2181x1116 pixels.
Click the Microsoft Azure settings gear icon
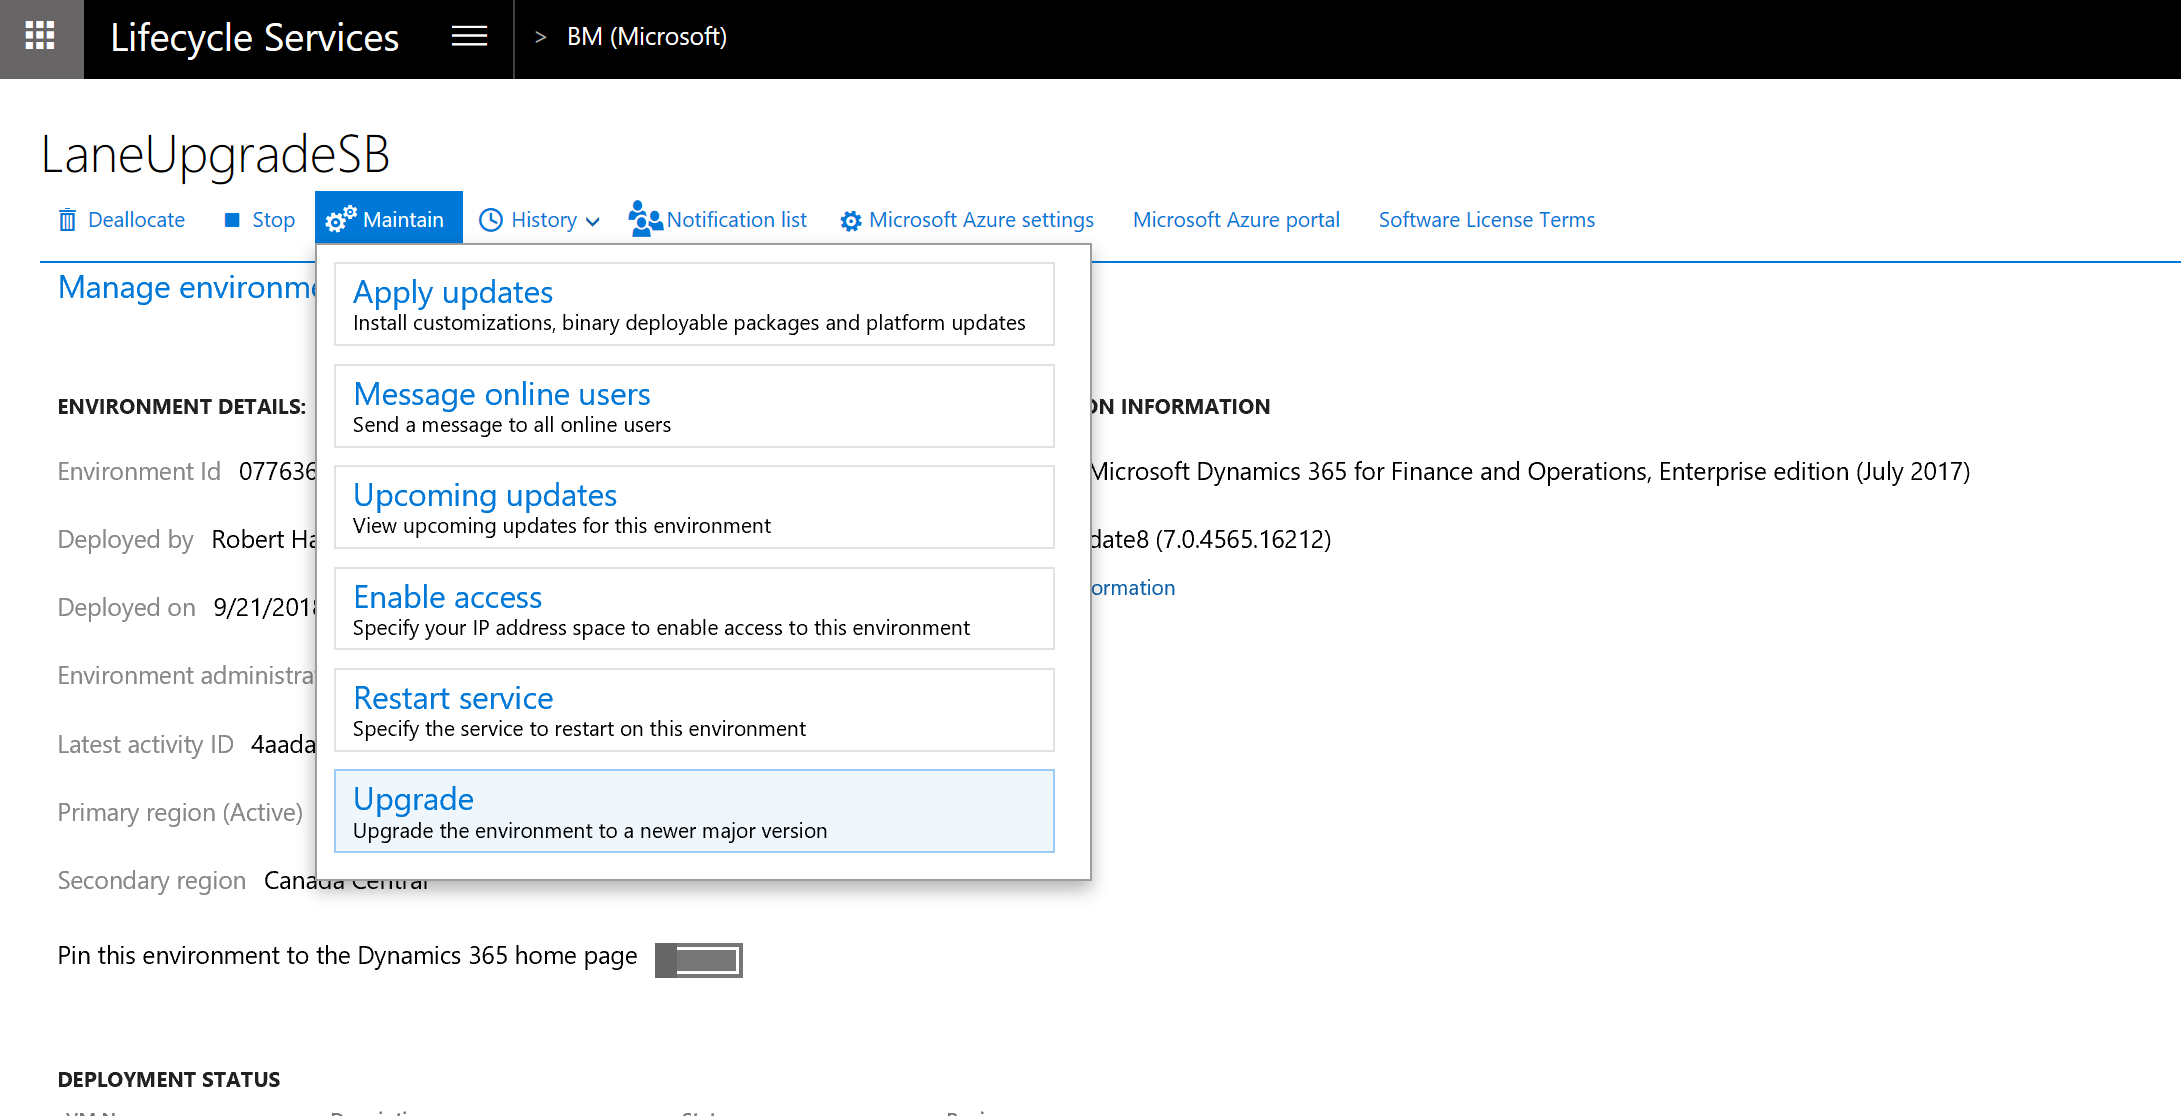(851, 219)
